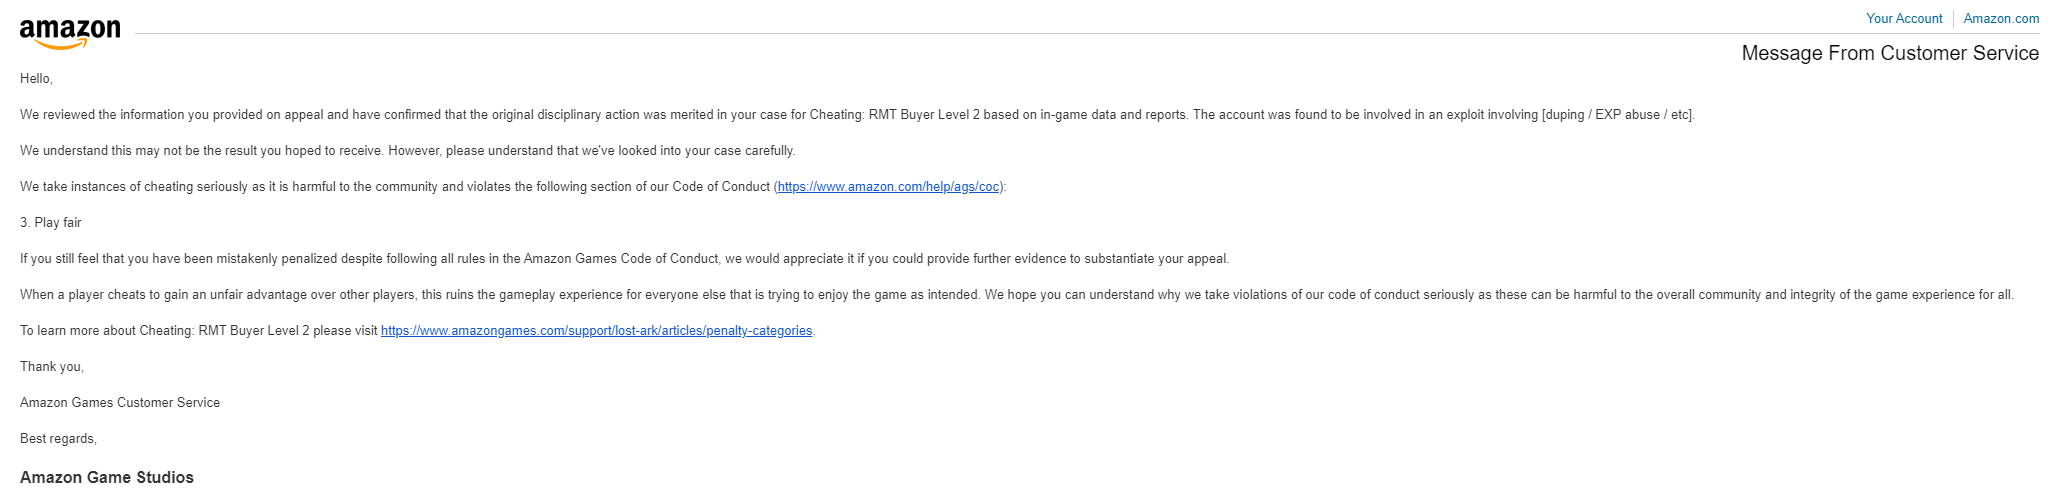This screenshot has width=2063, height=495.
Task: Click the paragraph starting 'We take instances of cheating'
Action: 513,187
